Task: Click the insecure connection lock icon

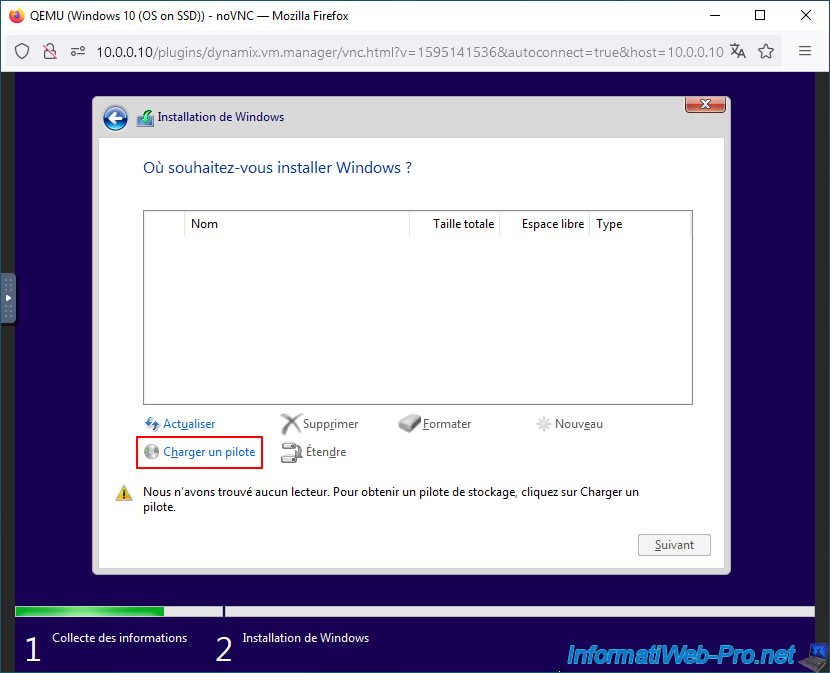Action: coord(50,51)
